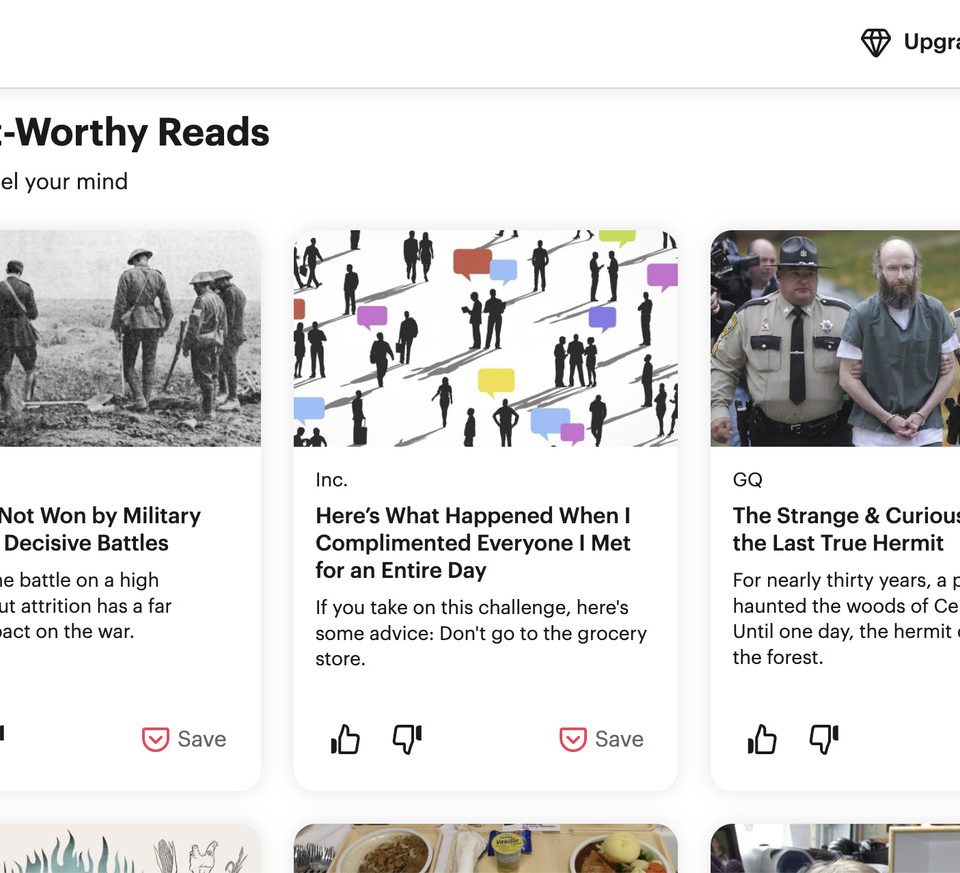Thumbs down the GQ hermit article
The image size is (960, 873).
point(824,739)
